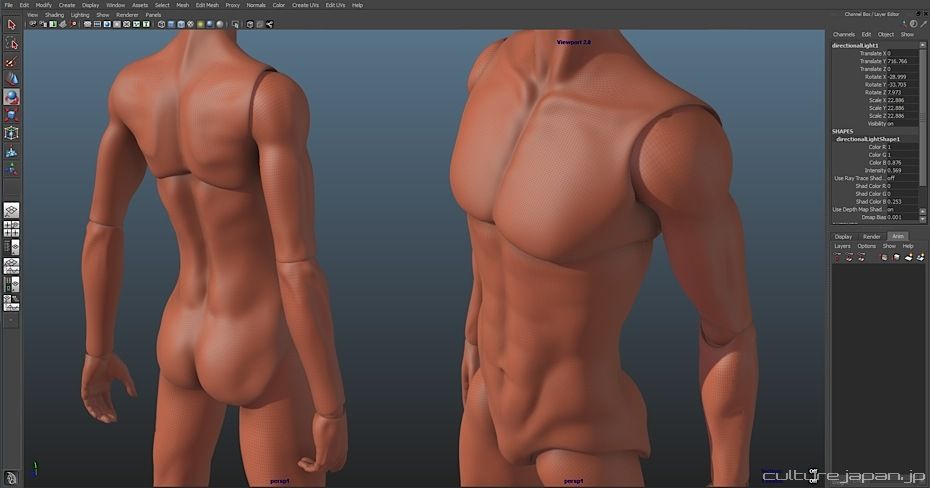The image size is (930, 488).
Task: Select the Scale tool
Action: [x=11, y=115]
